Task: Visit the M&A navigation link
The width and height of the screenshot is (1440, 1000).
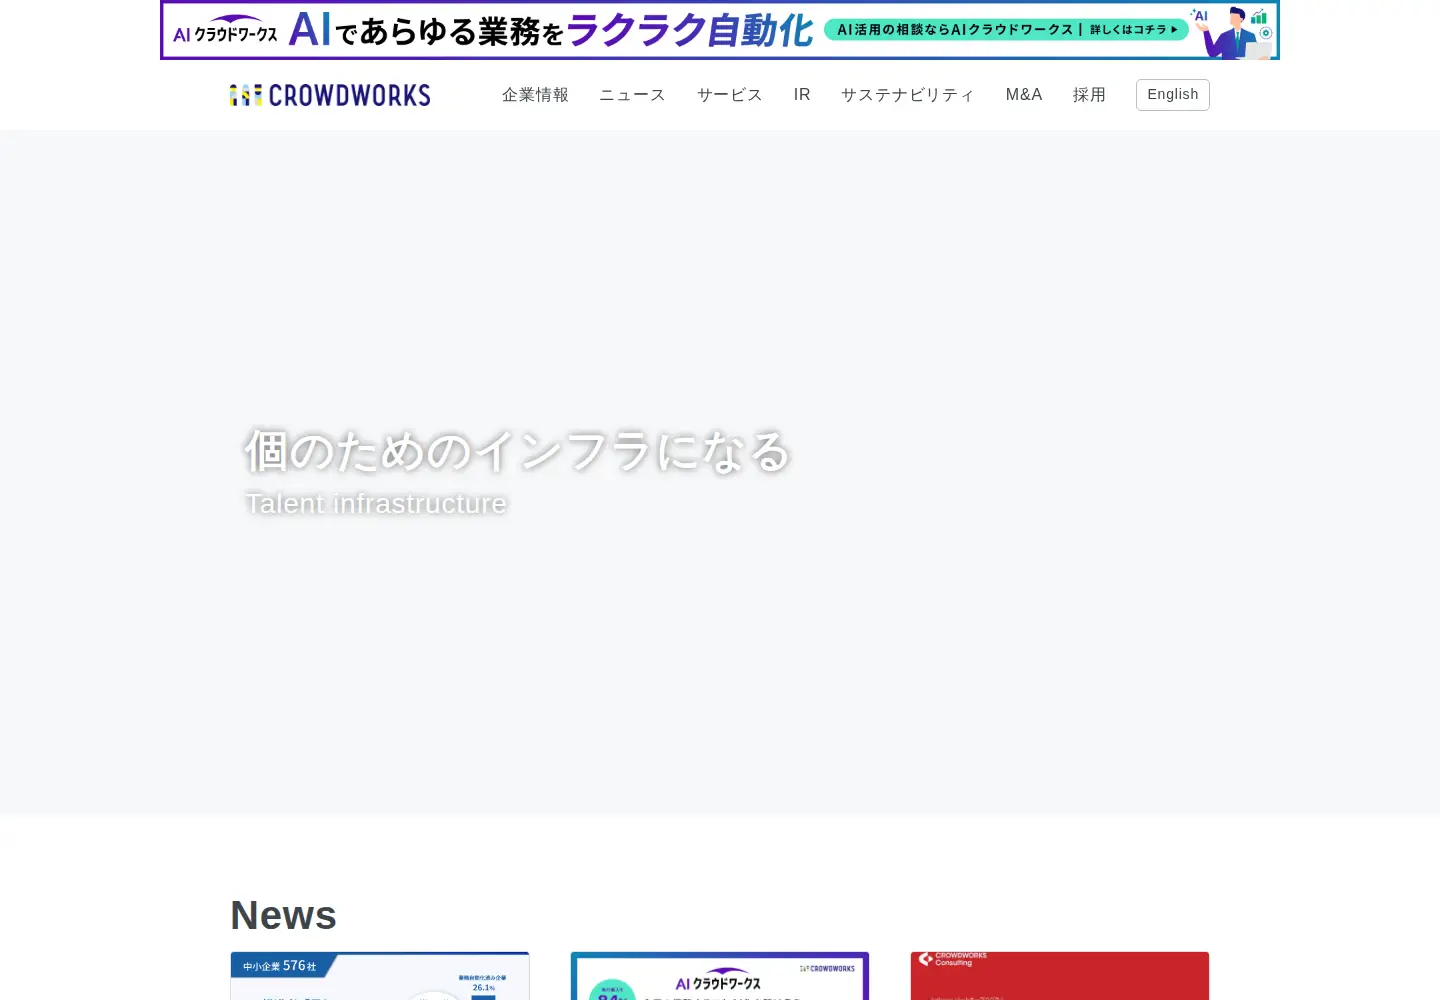Action: [1024, 95]
